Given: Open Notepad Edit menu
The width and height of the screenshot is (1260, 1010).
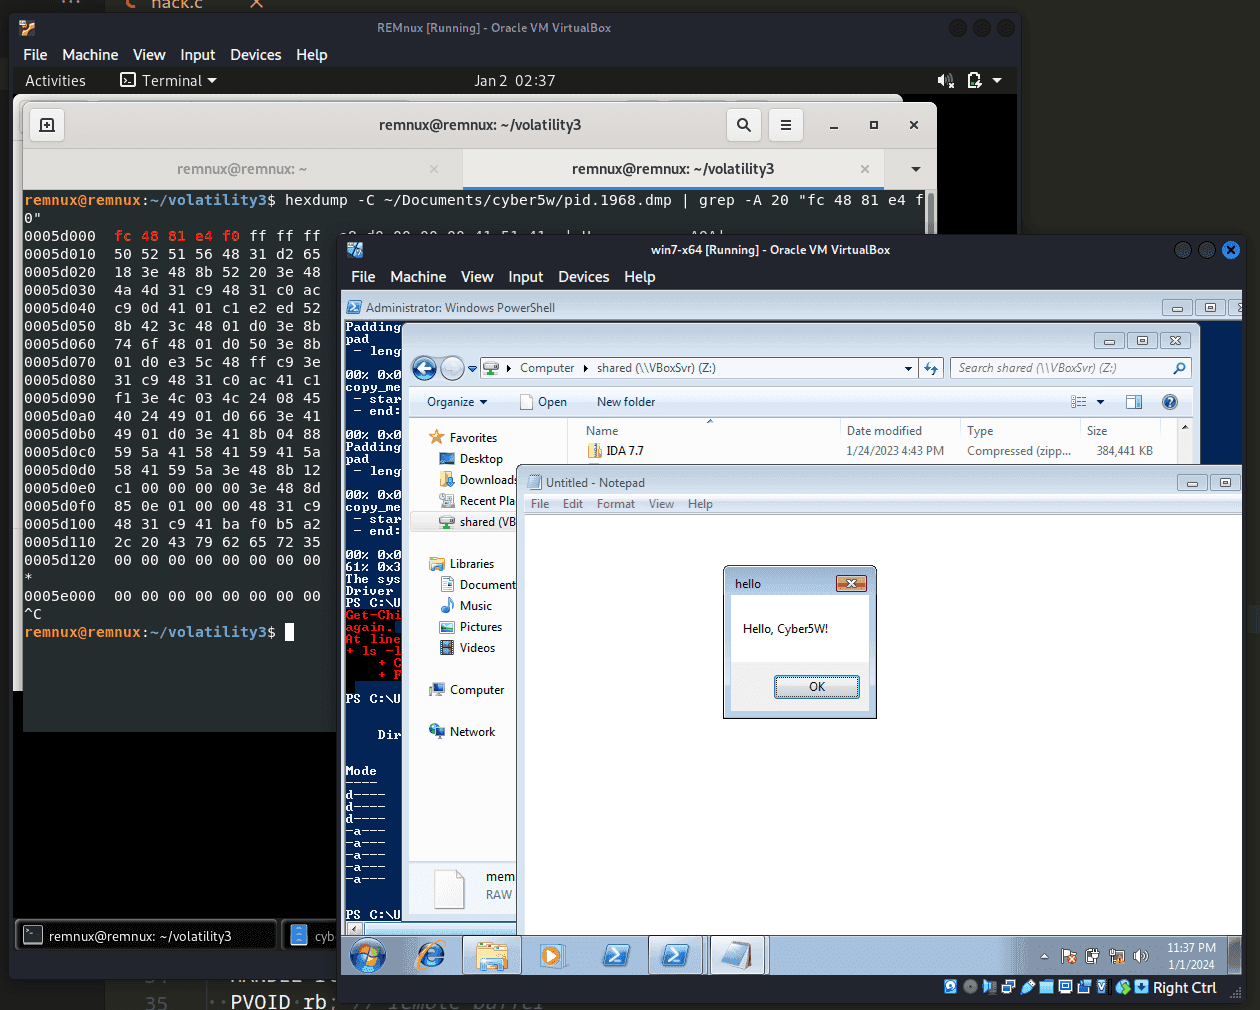Looking at the screenshot, I should coord(573,504).
